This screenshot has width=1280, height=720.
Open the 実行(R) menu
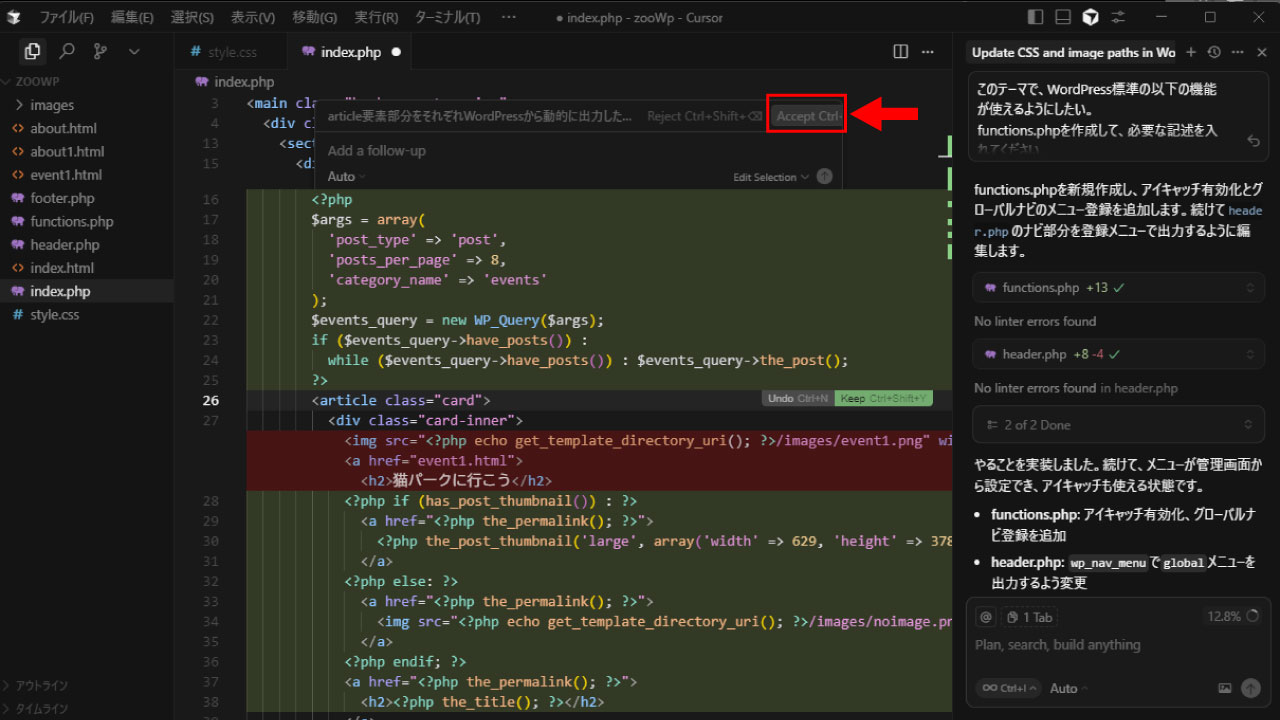pos(376,17)
